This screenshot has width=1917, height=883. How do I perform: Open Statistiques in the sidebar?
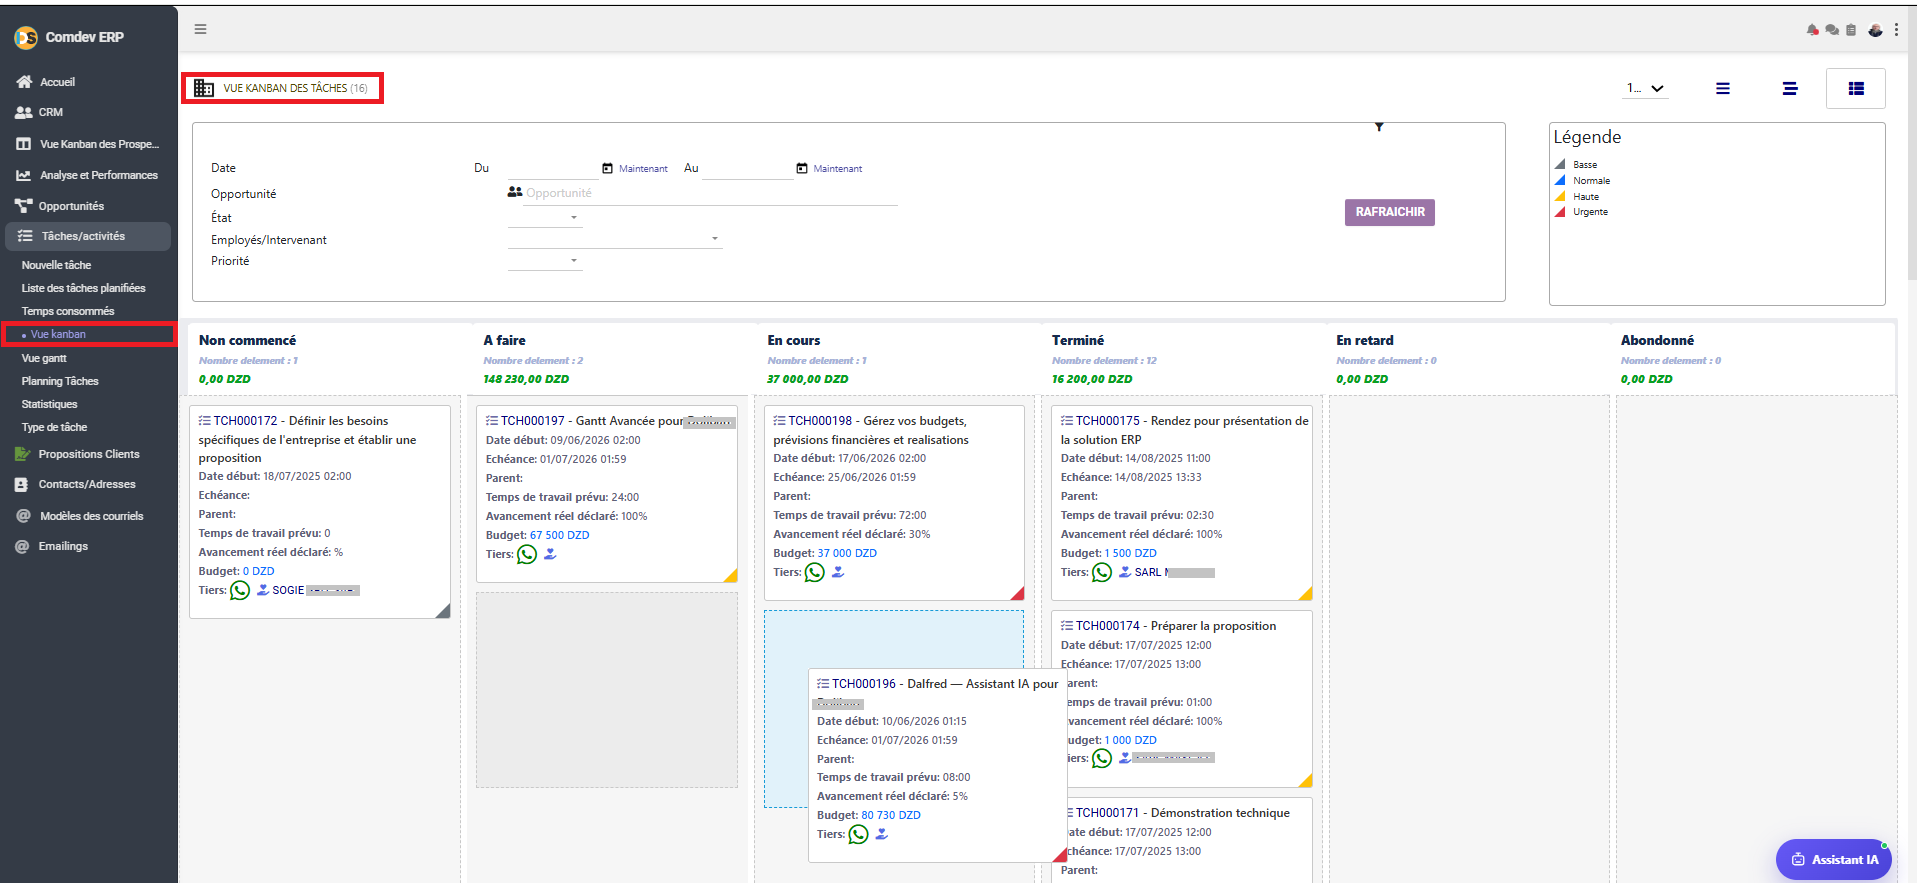coord(49,404)
